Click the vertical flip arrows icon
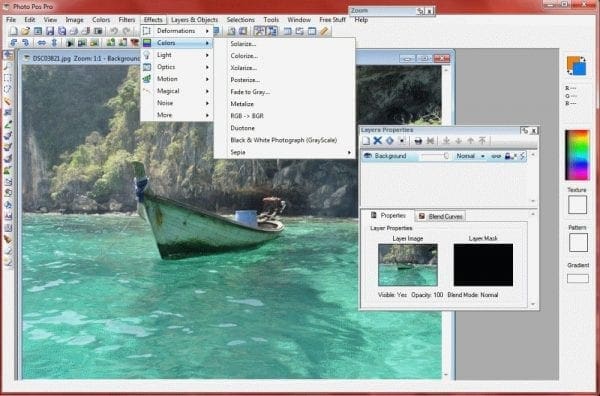Viewport: 600px width, 396px height. tap(54, 42)
